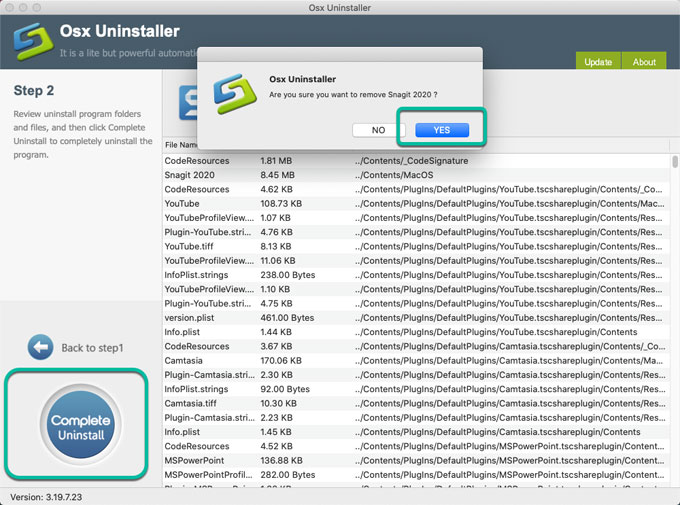Viewport: 680px width, 505px height.
Task: Select the CodeResources 1.81 MB row
Action: pos(416,161)
